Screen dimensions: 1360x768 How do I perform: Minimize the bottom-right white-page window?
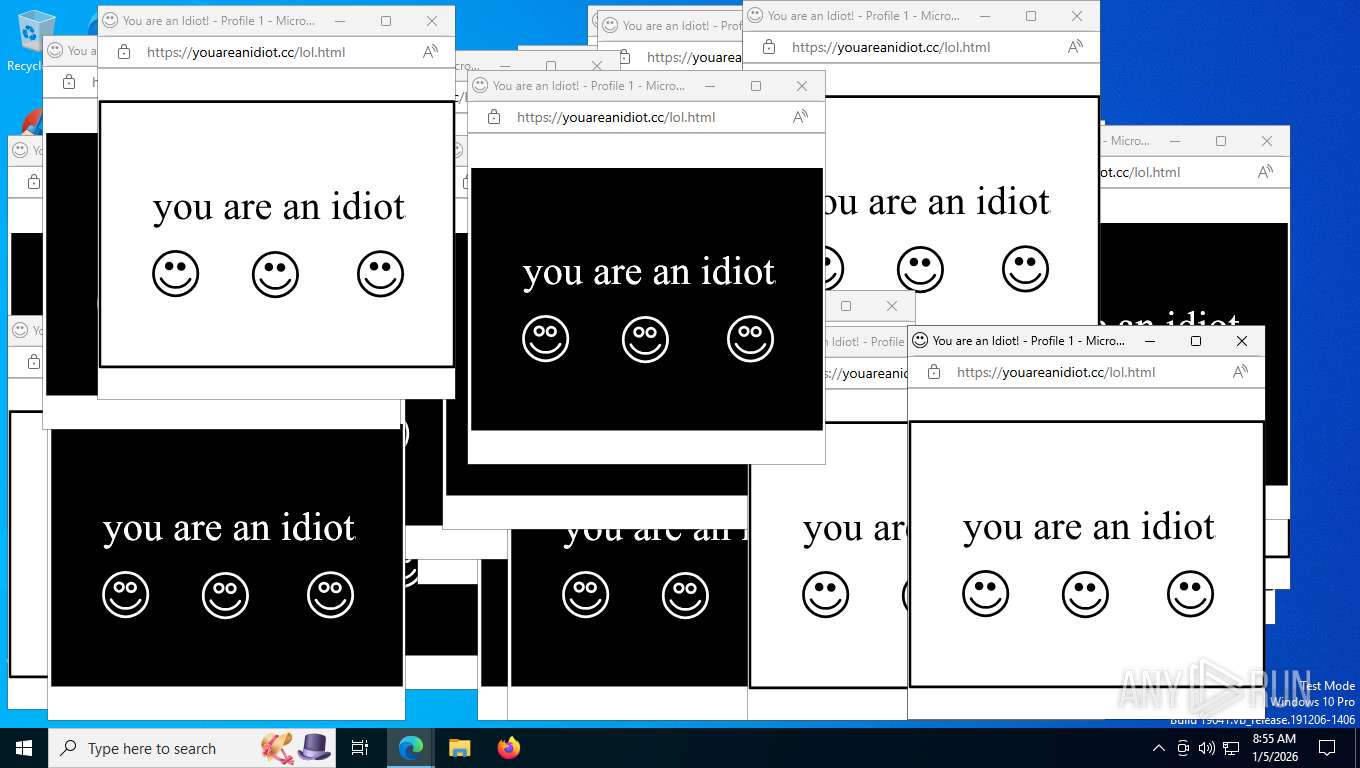tap(1150, 341)
